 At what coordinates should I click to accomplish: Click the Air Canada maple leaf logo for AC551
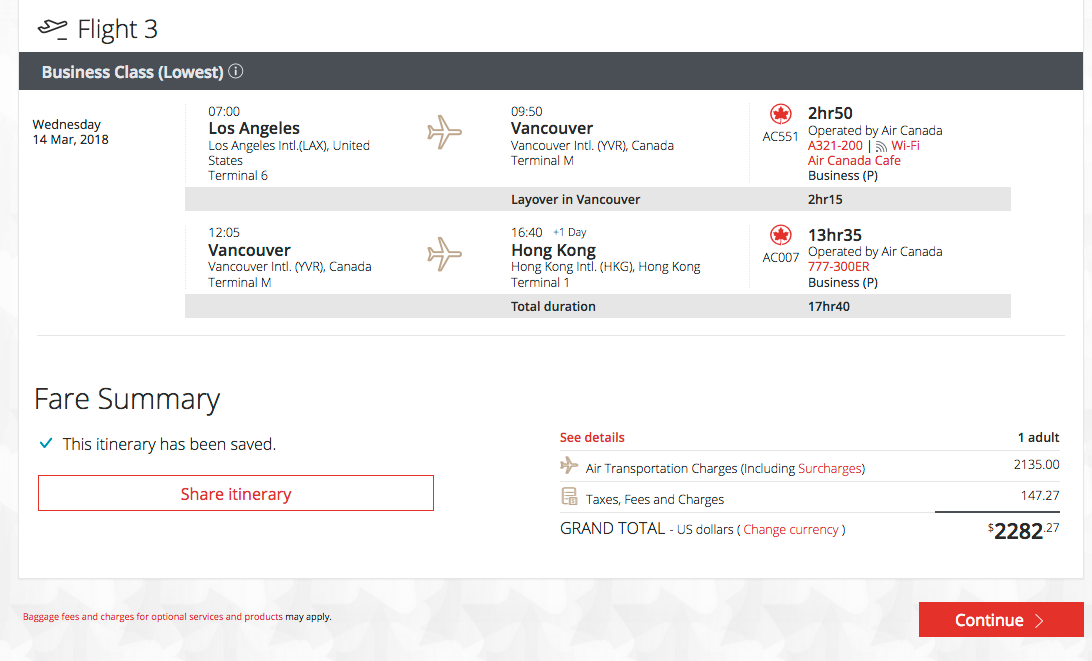(x=780, y=114)
